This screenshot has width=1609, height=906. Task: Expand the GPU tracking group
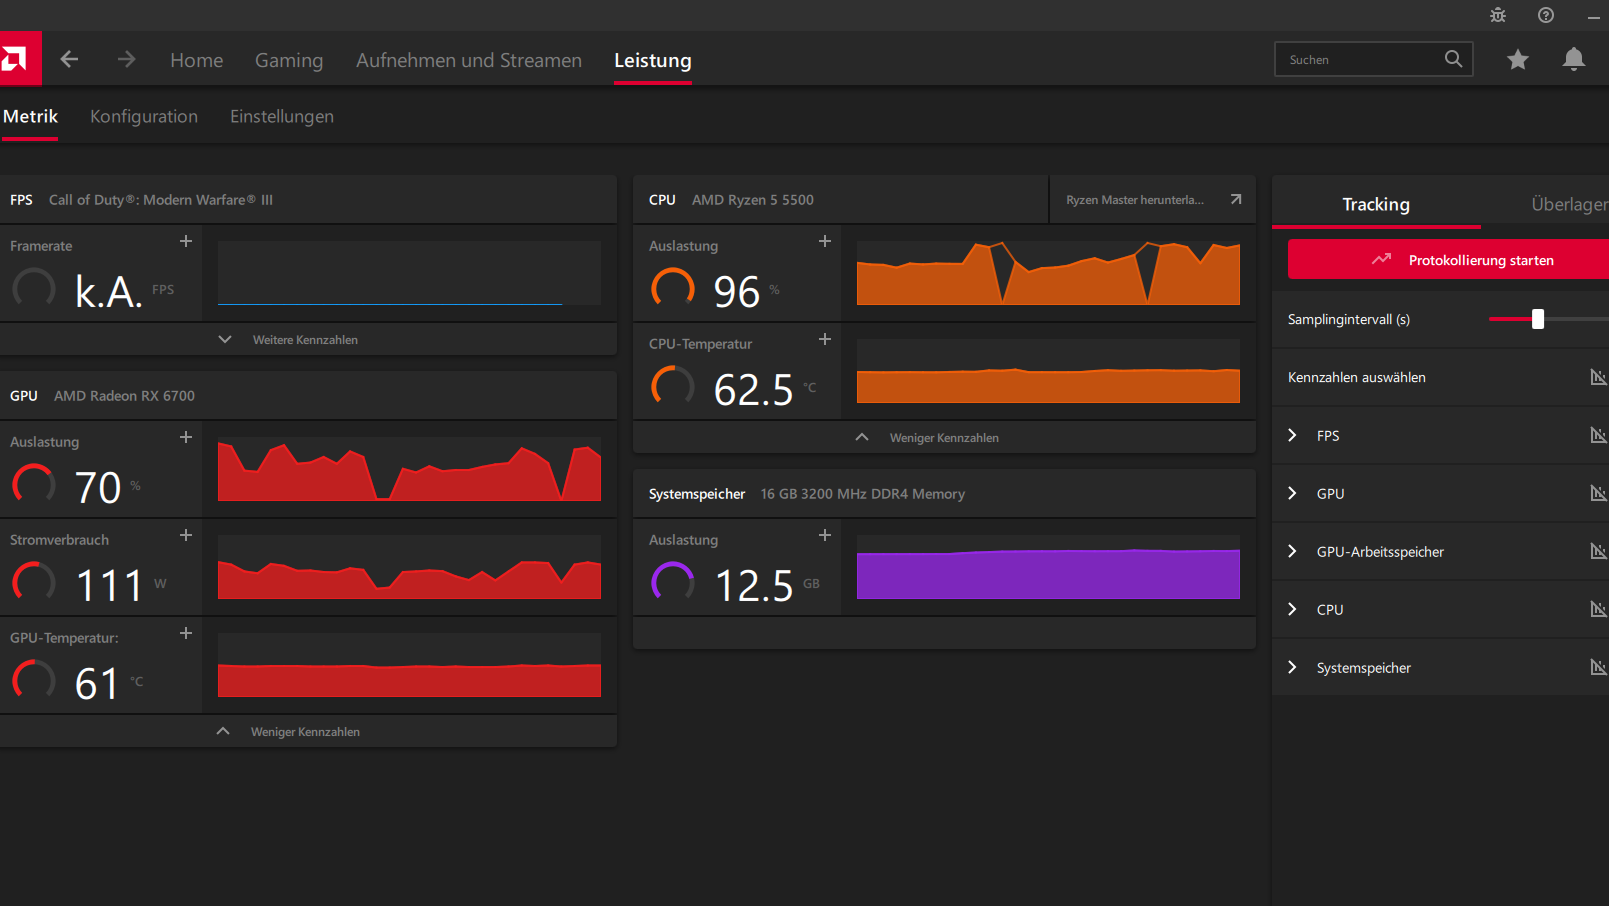pyautogui.click(x=1292, y=493)
